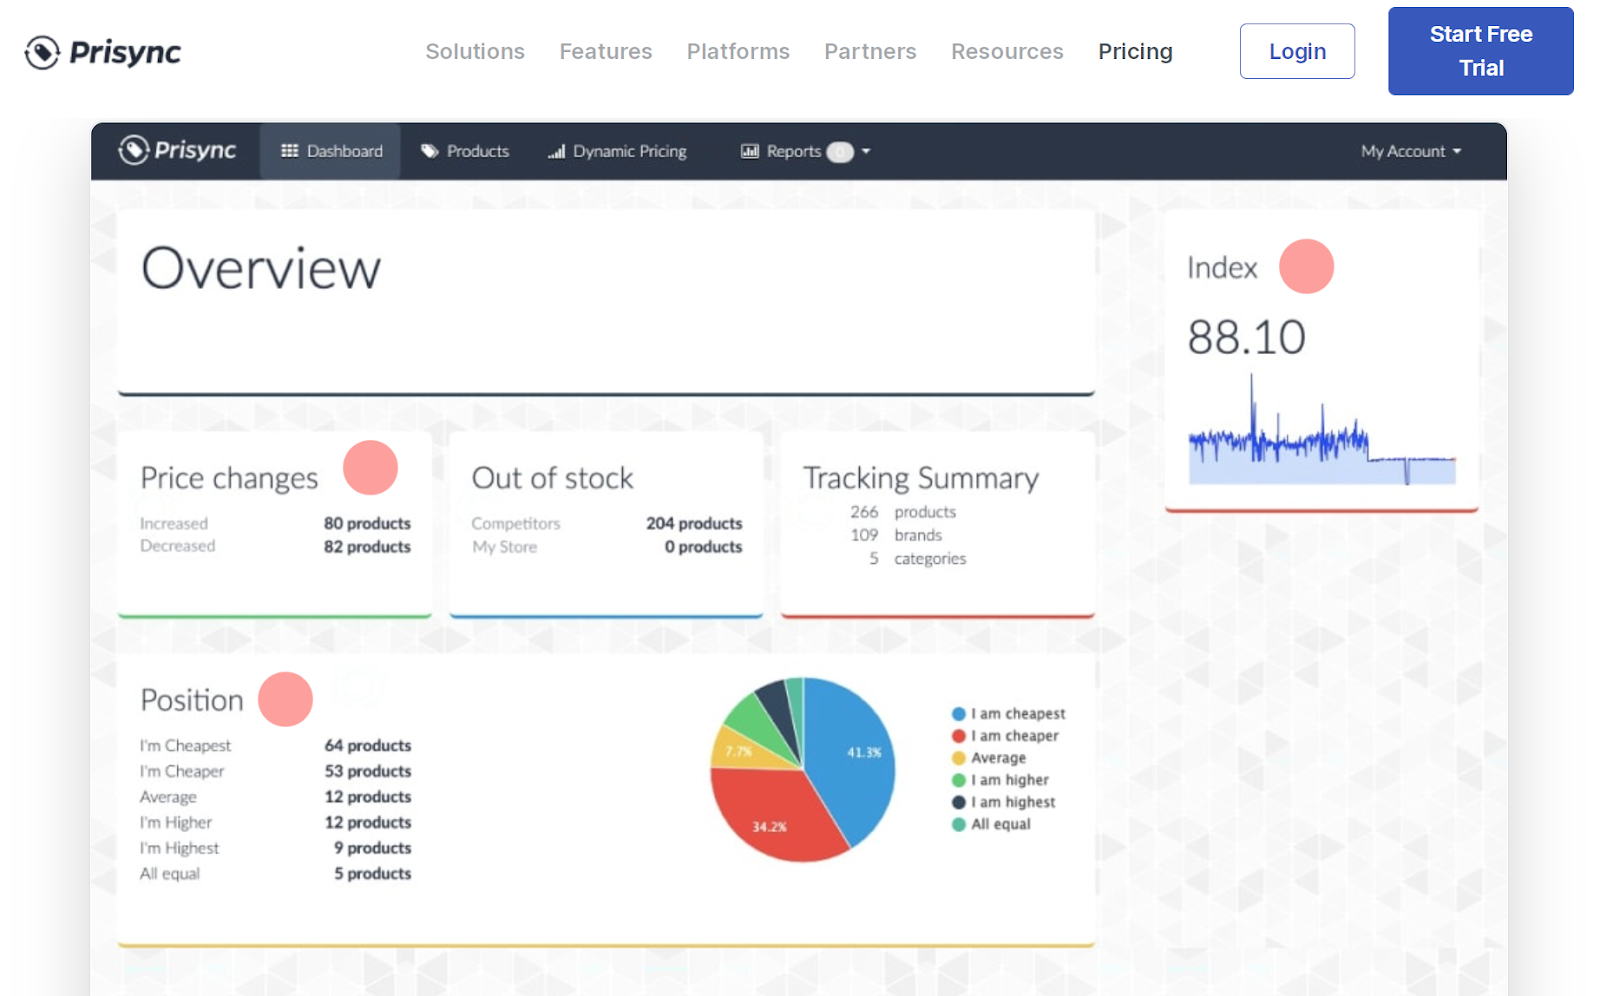Toggle 'I am cheaper' legend entry
1600x996 pixels.
tap(1005, 735)
